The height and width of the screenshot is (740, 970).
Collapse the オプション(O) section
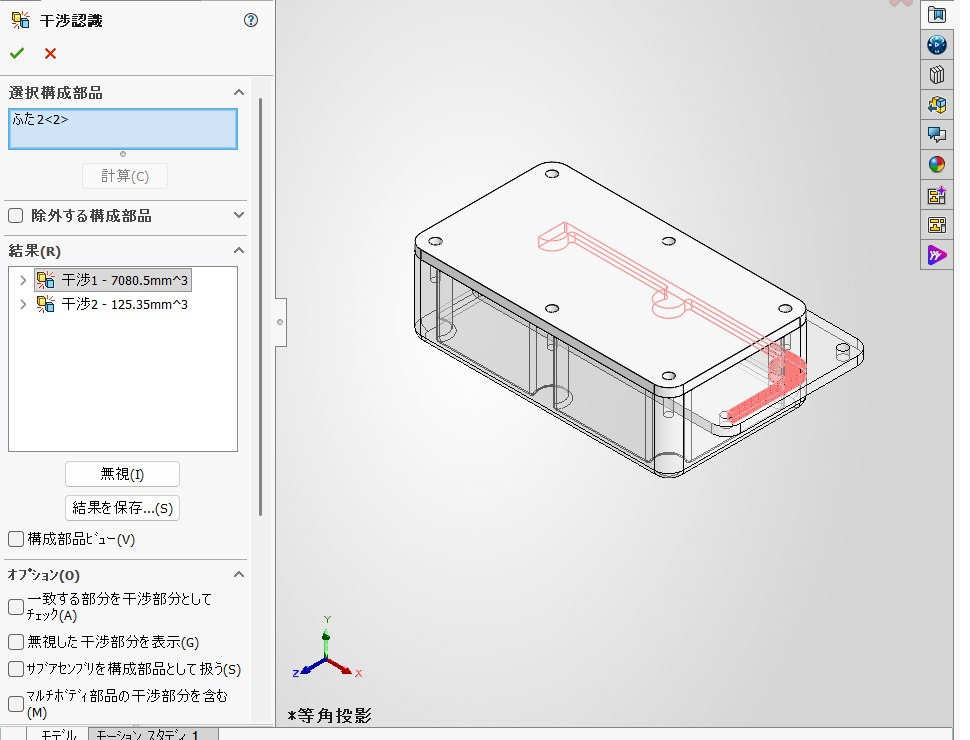coord(239,575)
